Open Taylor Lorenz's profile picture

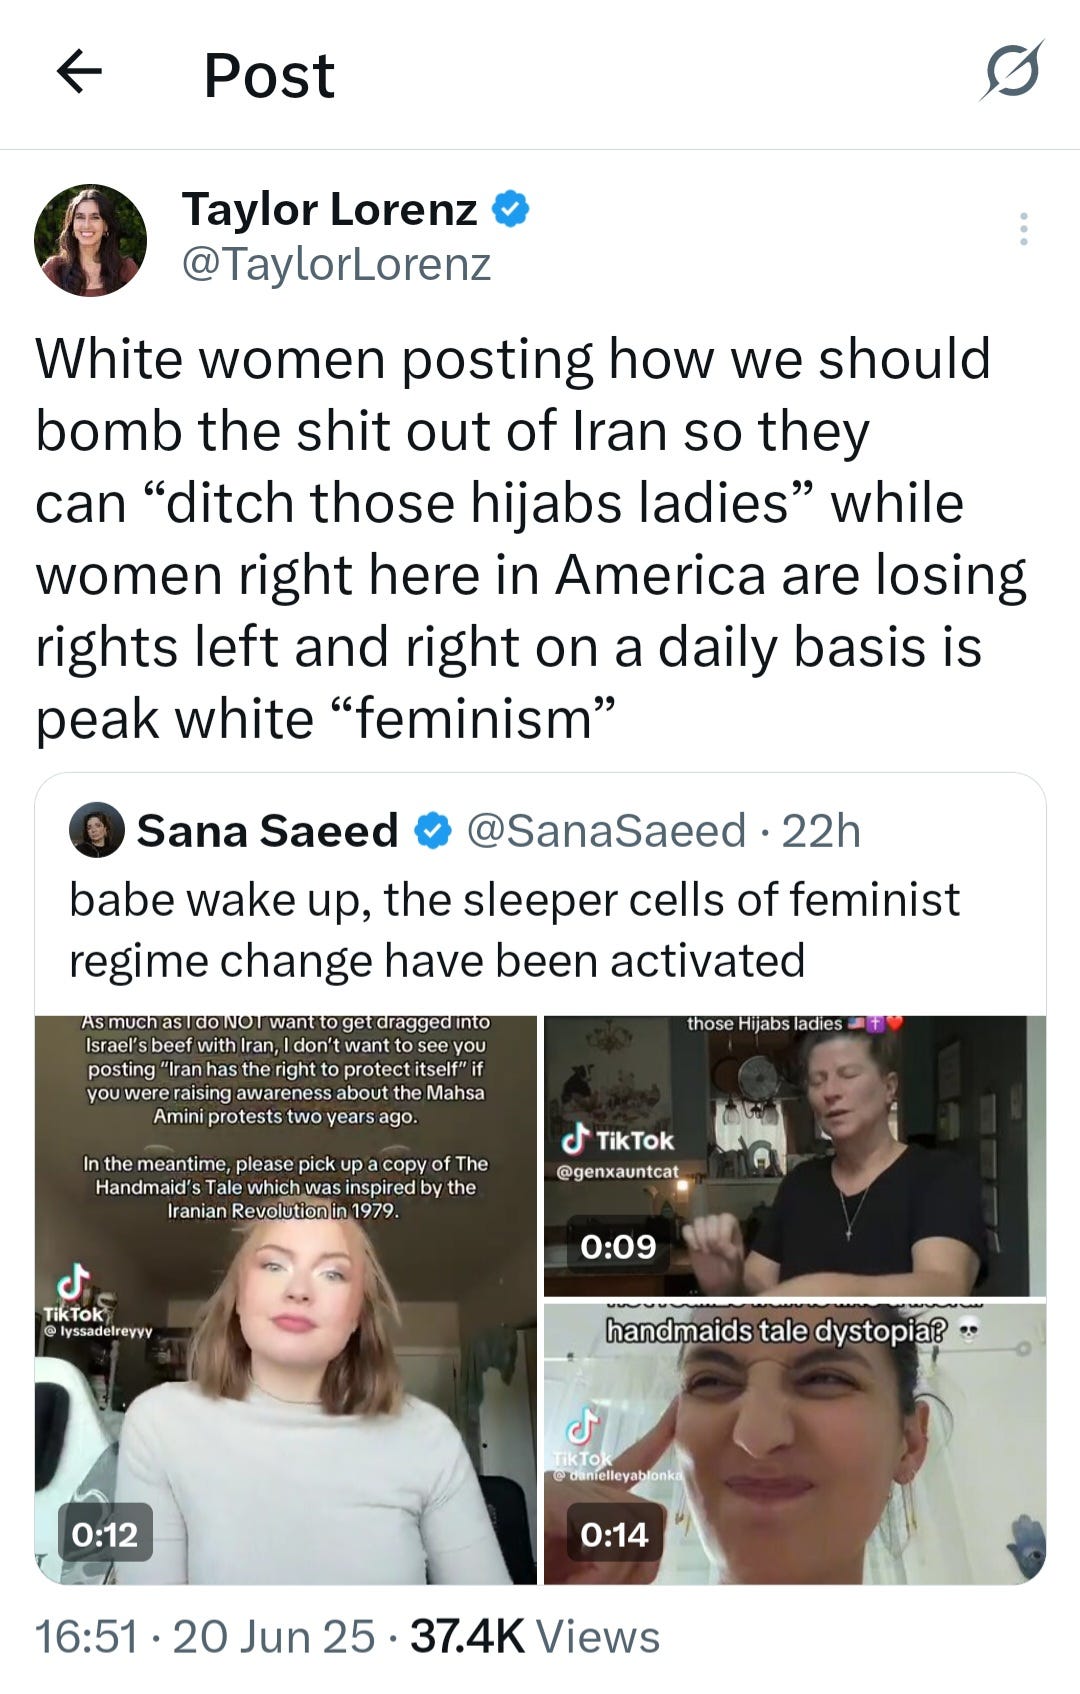tap(90, 240)
